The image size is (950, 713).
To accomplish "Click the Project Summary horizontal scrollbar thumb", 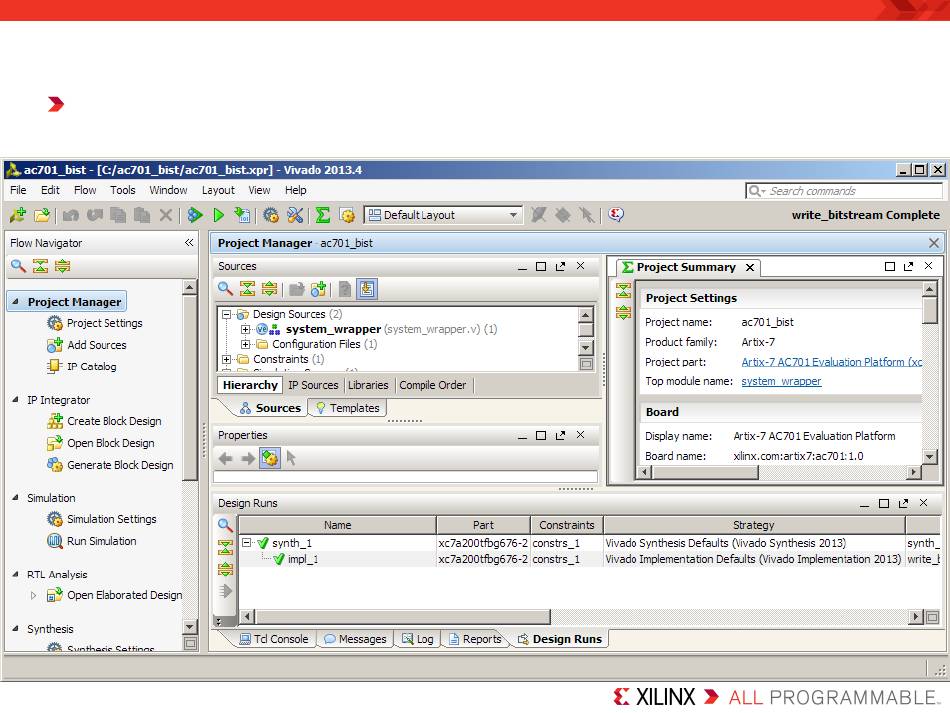I will pos(705,472).
